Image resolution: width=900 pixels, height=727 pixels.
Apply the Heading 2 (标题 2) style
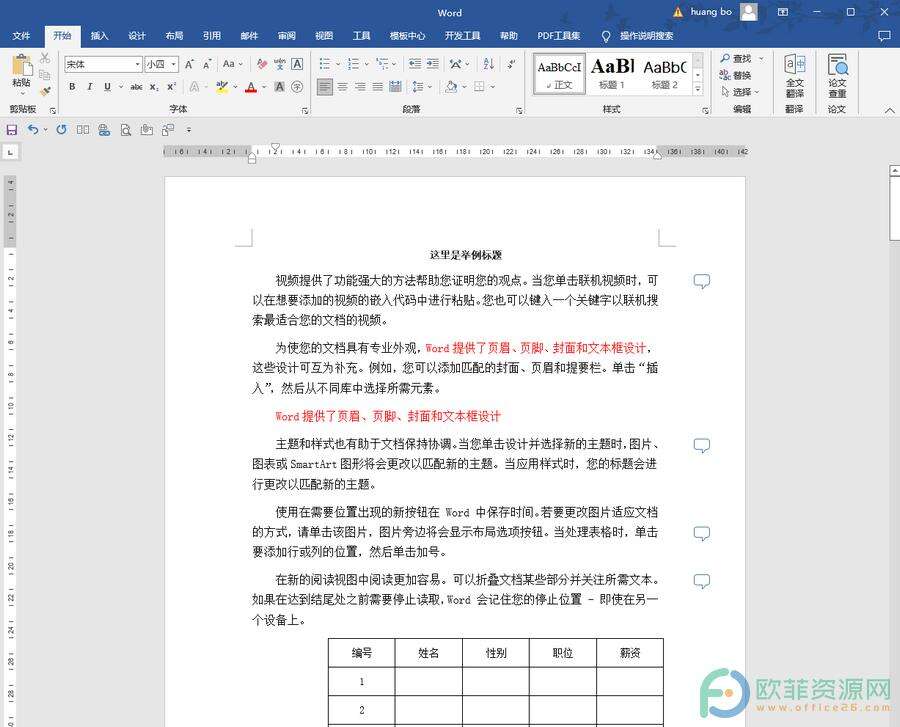tap(665, 73)
